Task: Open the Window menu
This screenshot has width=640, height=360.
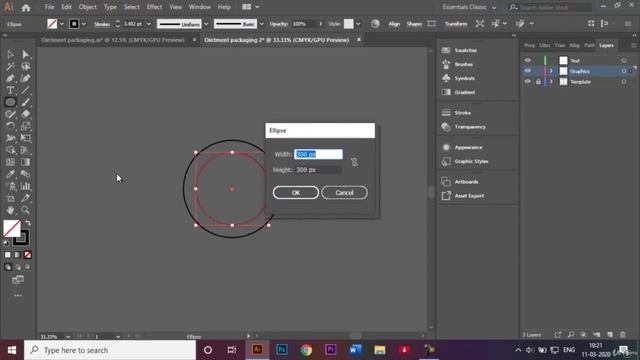Action: click(200, 7)
